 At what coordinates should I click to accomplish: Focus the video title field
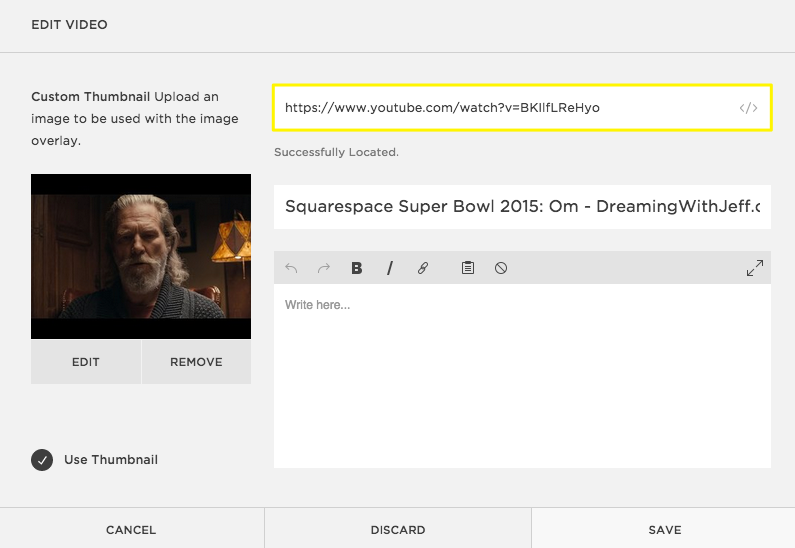point(522,207)
